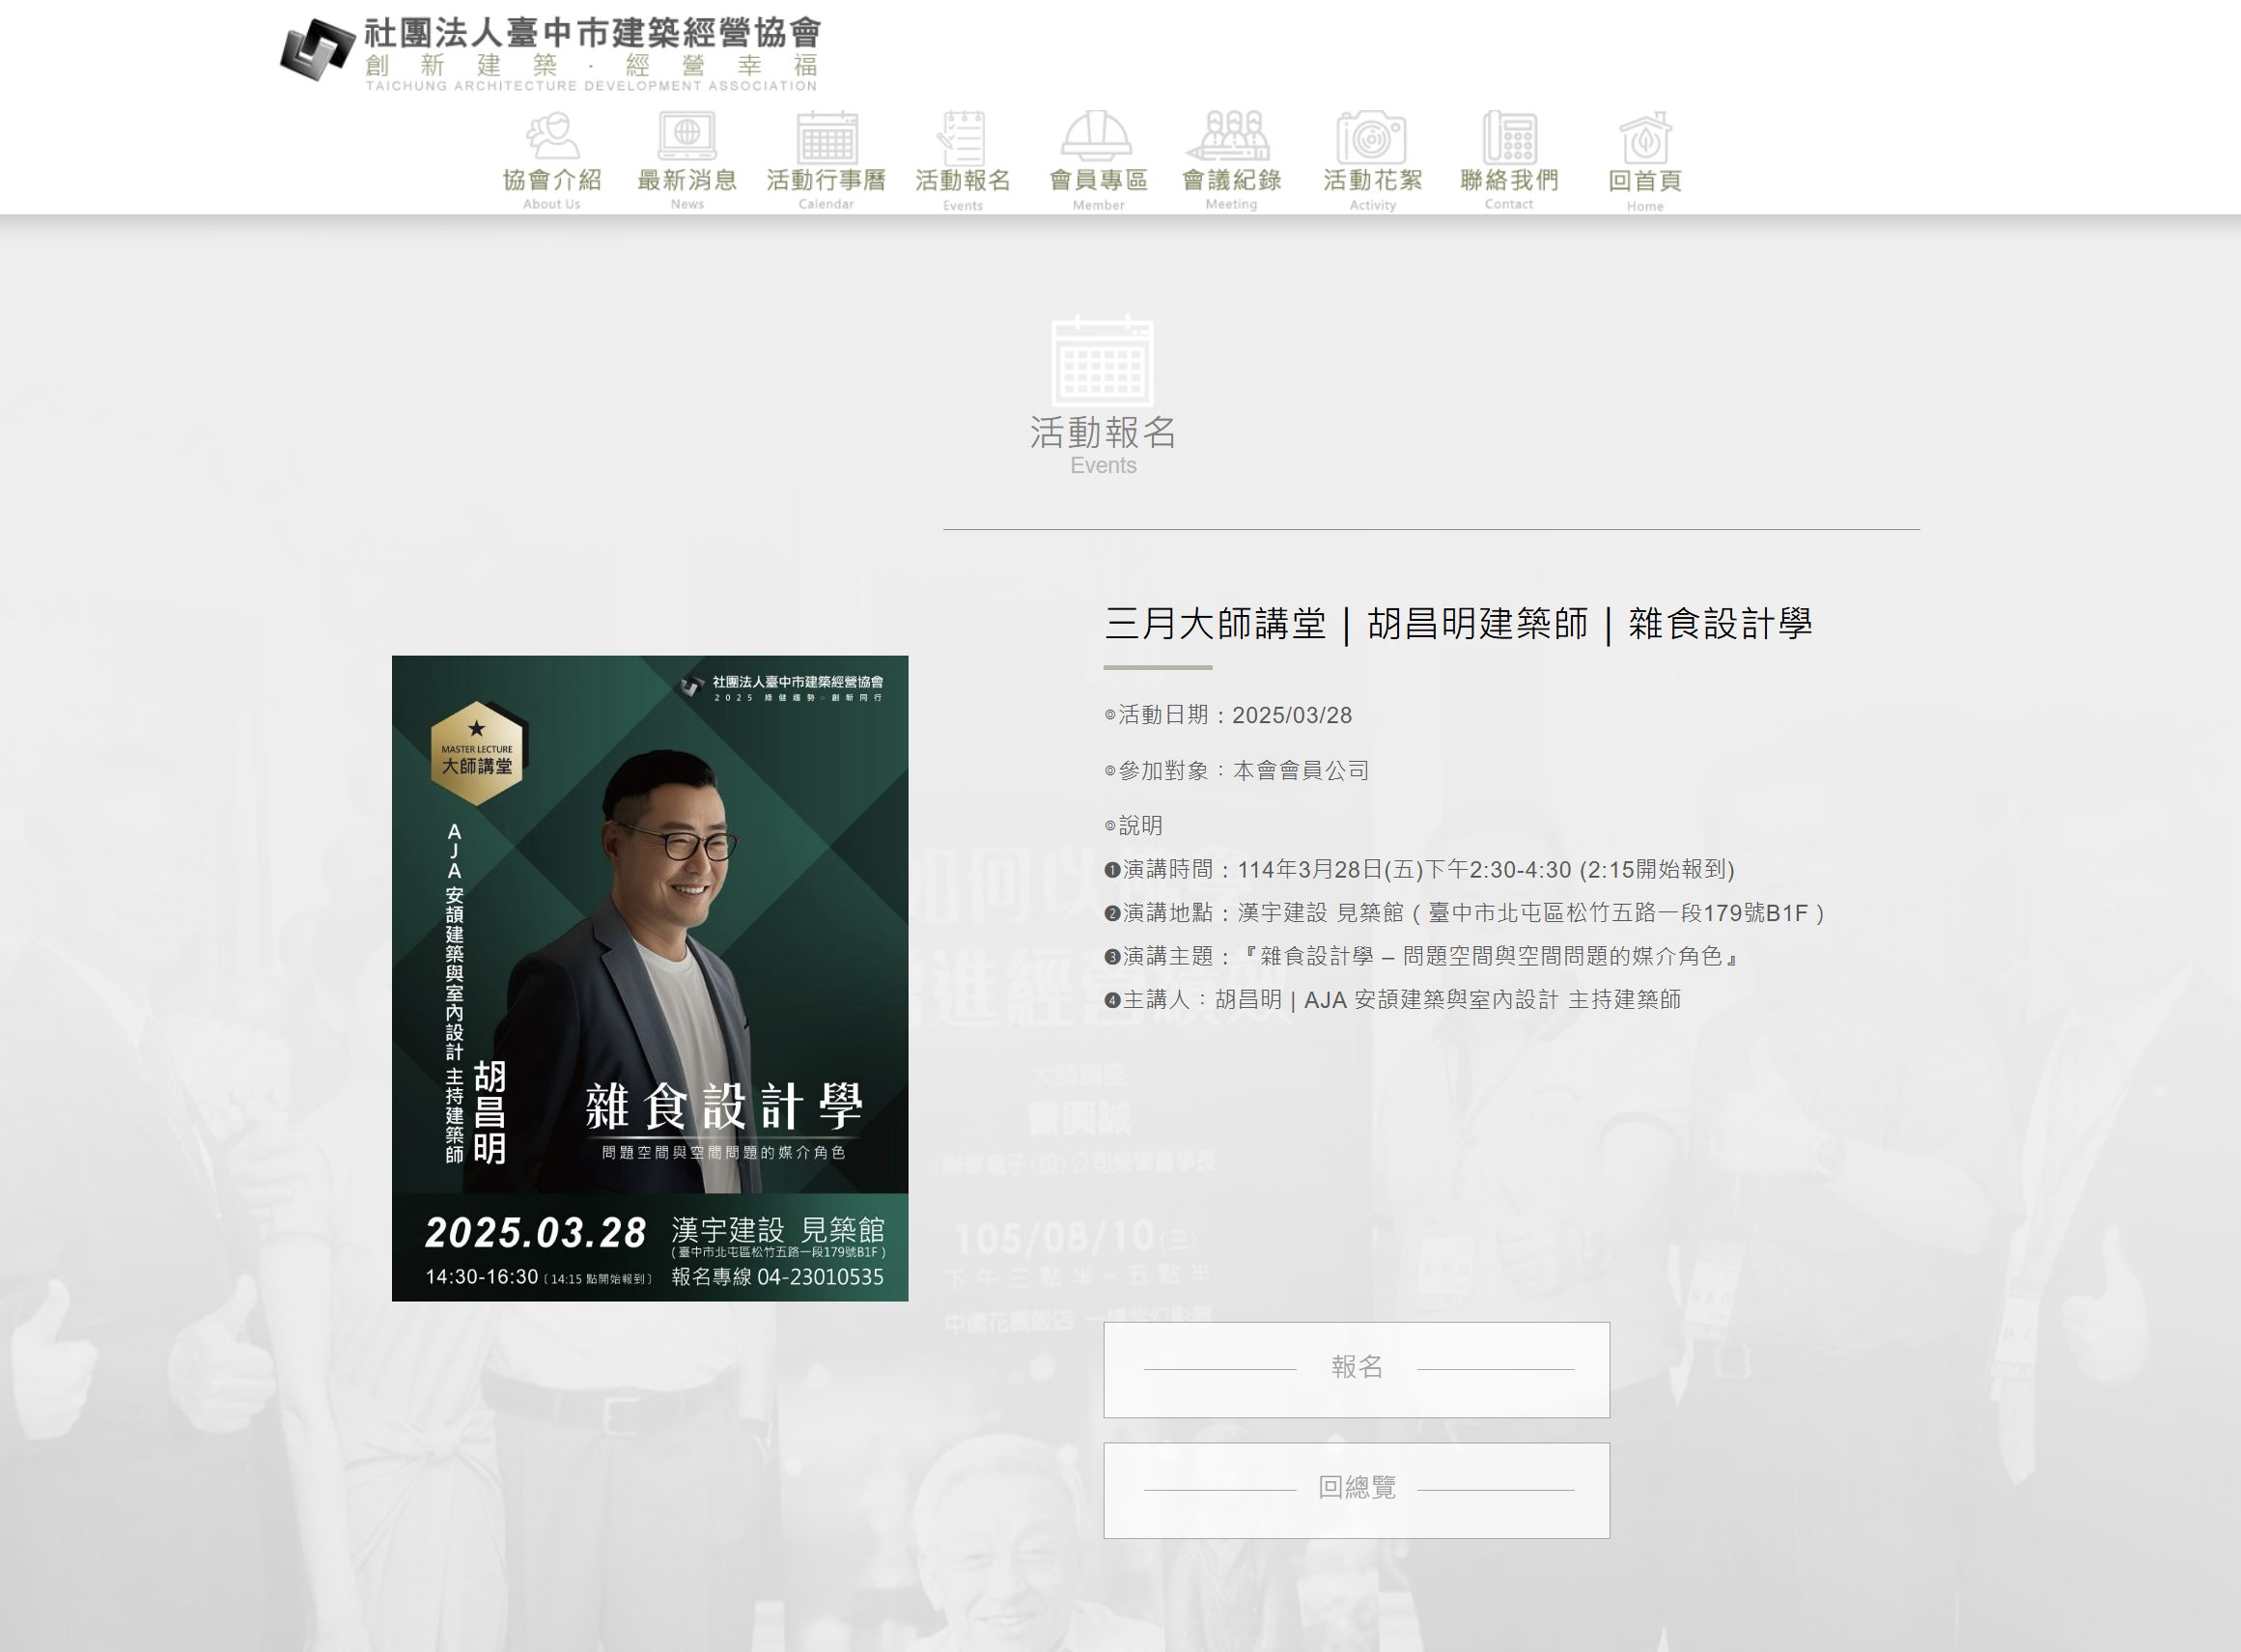The image size is (2241, 1652).
Task: Click the 活動報名 Events checklist icon
Action: (x=962, y=137)
